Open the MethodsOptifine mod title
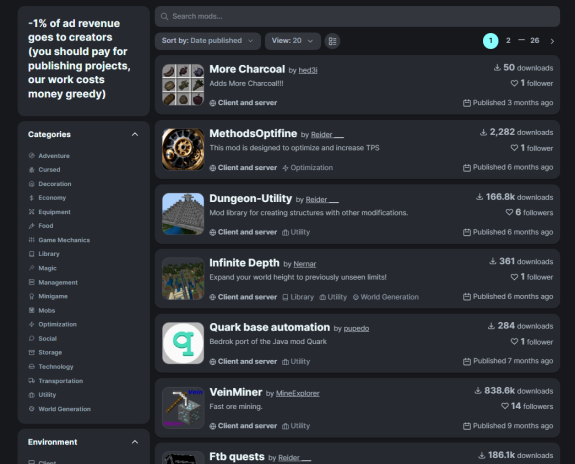This screenshot has height=464, width=575. coord(253,134)
